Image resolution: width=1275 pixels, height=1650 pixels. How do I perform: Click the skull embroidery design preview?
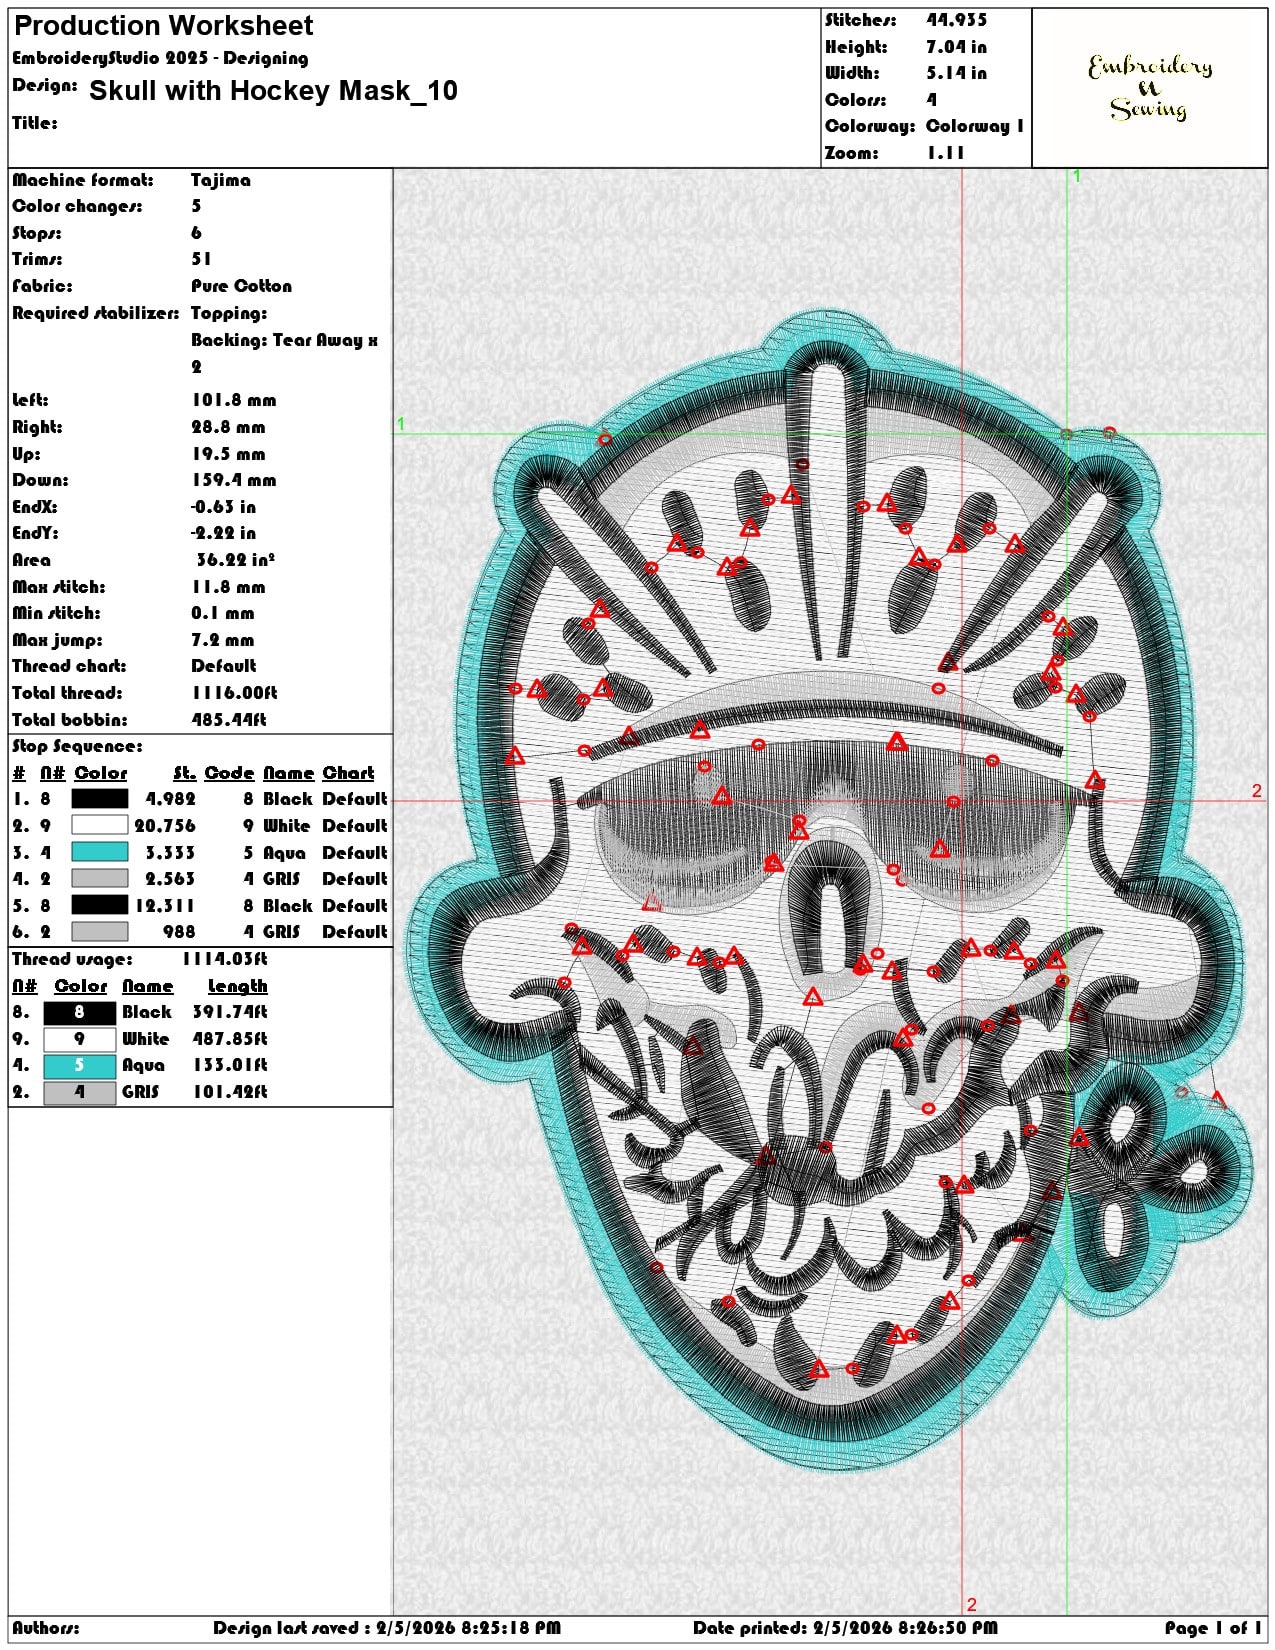pos(830,890)
